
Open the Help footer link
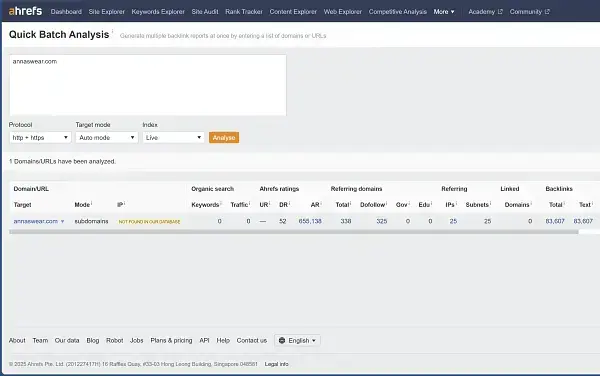pyautogui.click(x=223, y=340)
